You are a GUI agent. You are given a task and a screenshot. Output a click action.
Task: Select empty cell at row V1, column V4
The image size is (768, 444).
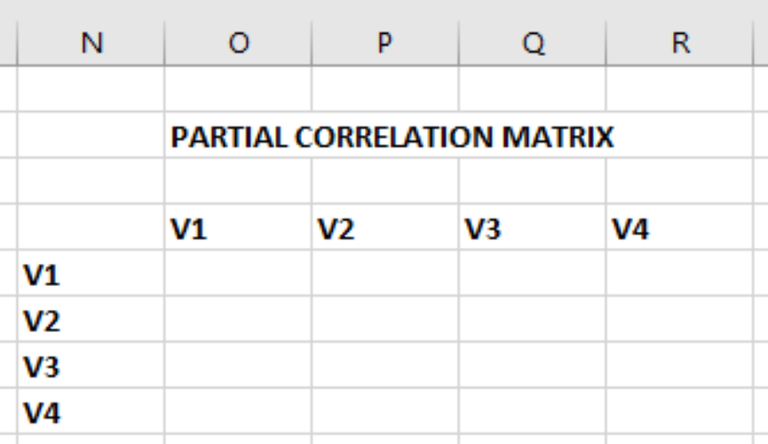(x=680, y=274)
